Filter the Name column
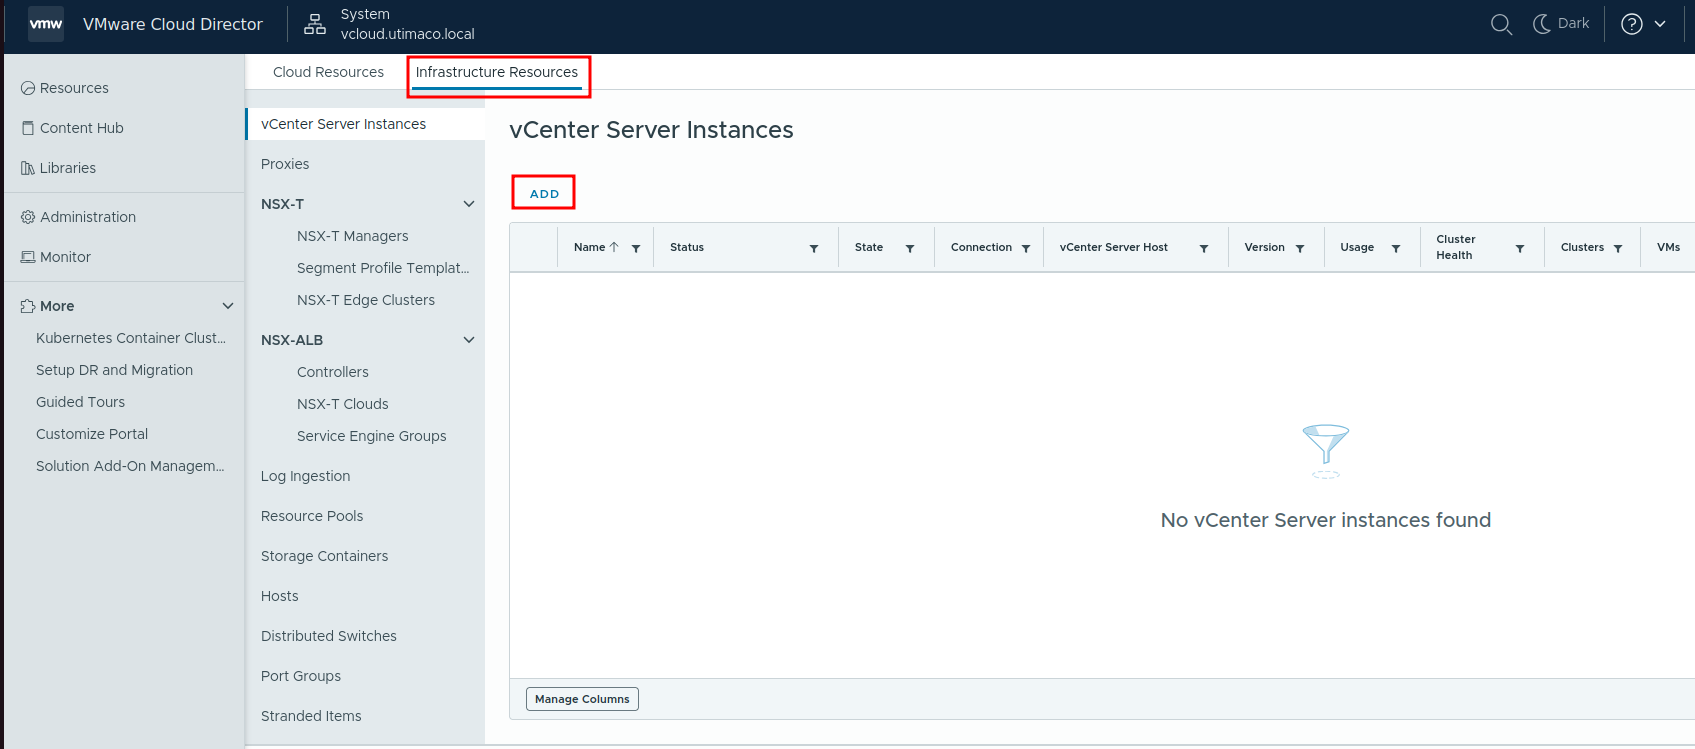This screenshot has width=1695, height=749. coord(636,248)
